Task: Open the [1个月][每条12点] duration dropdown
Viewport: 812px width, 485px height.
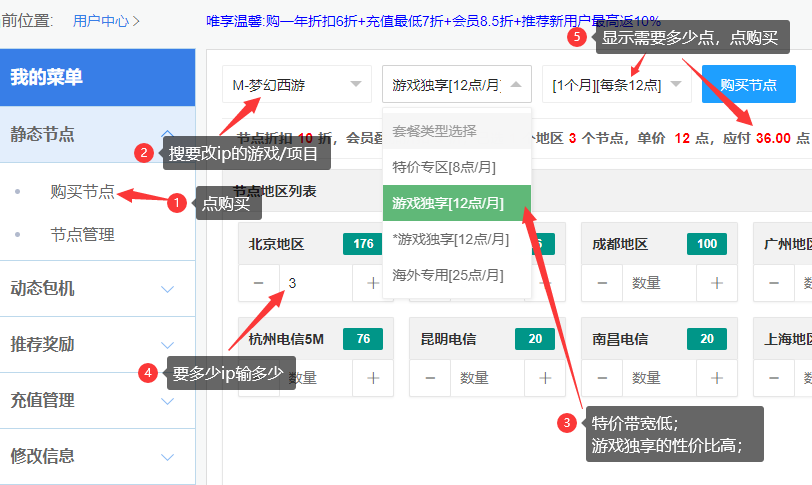Action: 616,84
